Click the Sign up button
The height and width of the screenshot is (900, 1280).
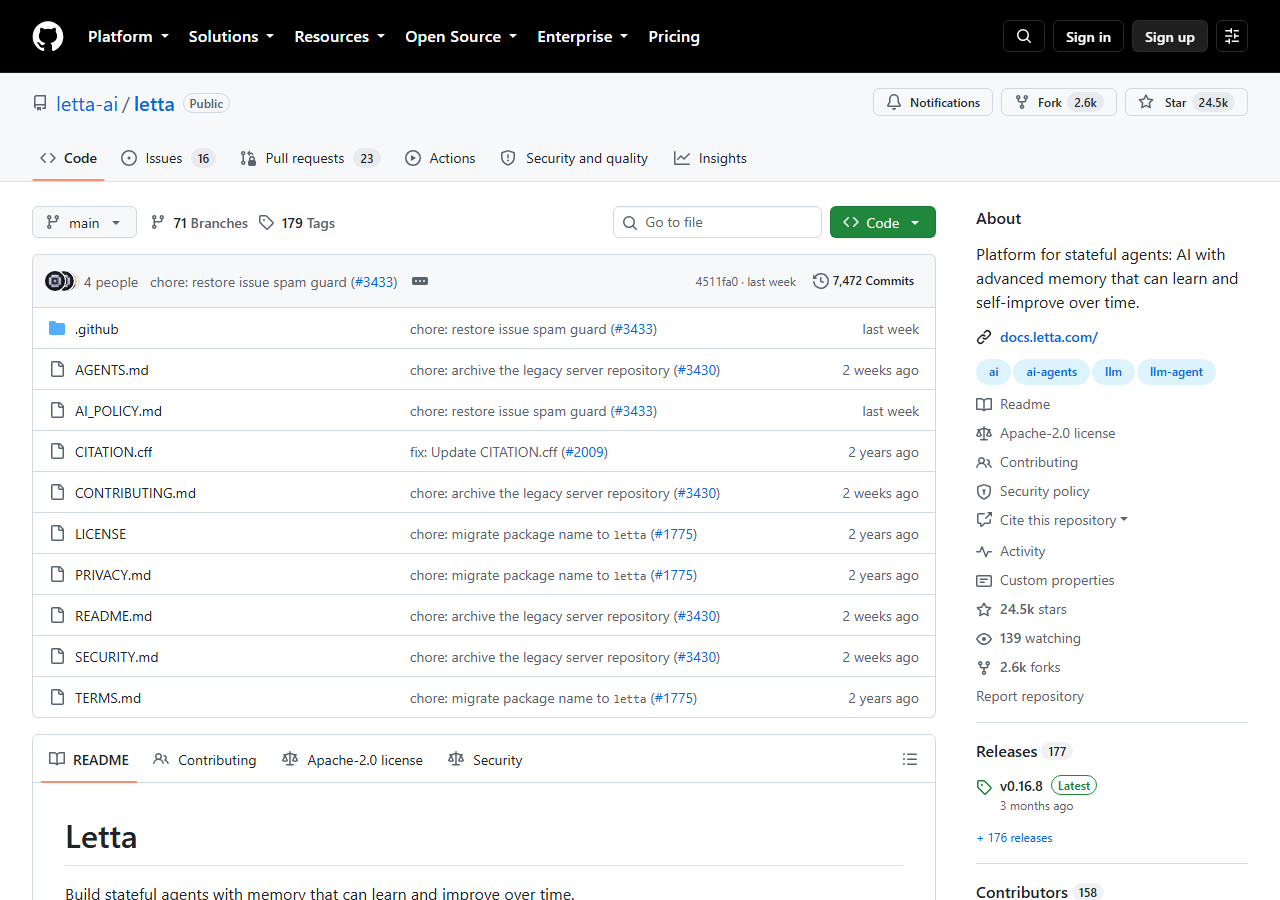tap(1170, 36)
